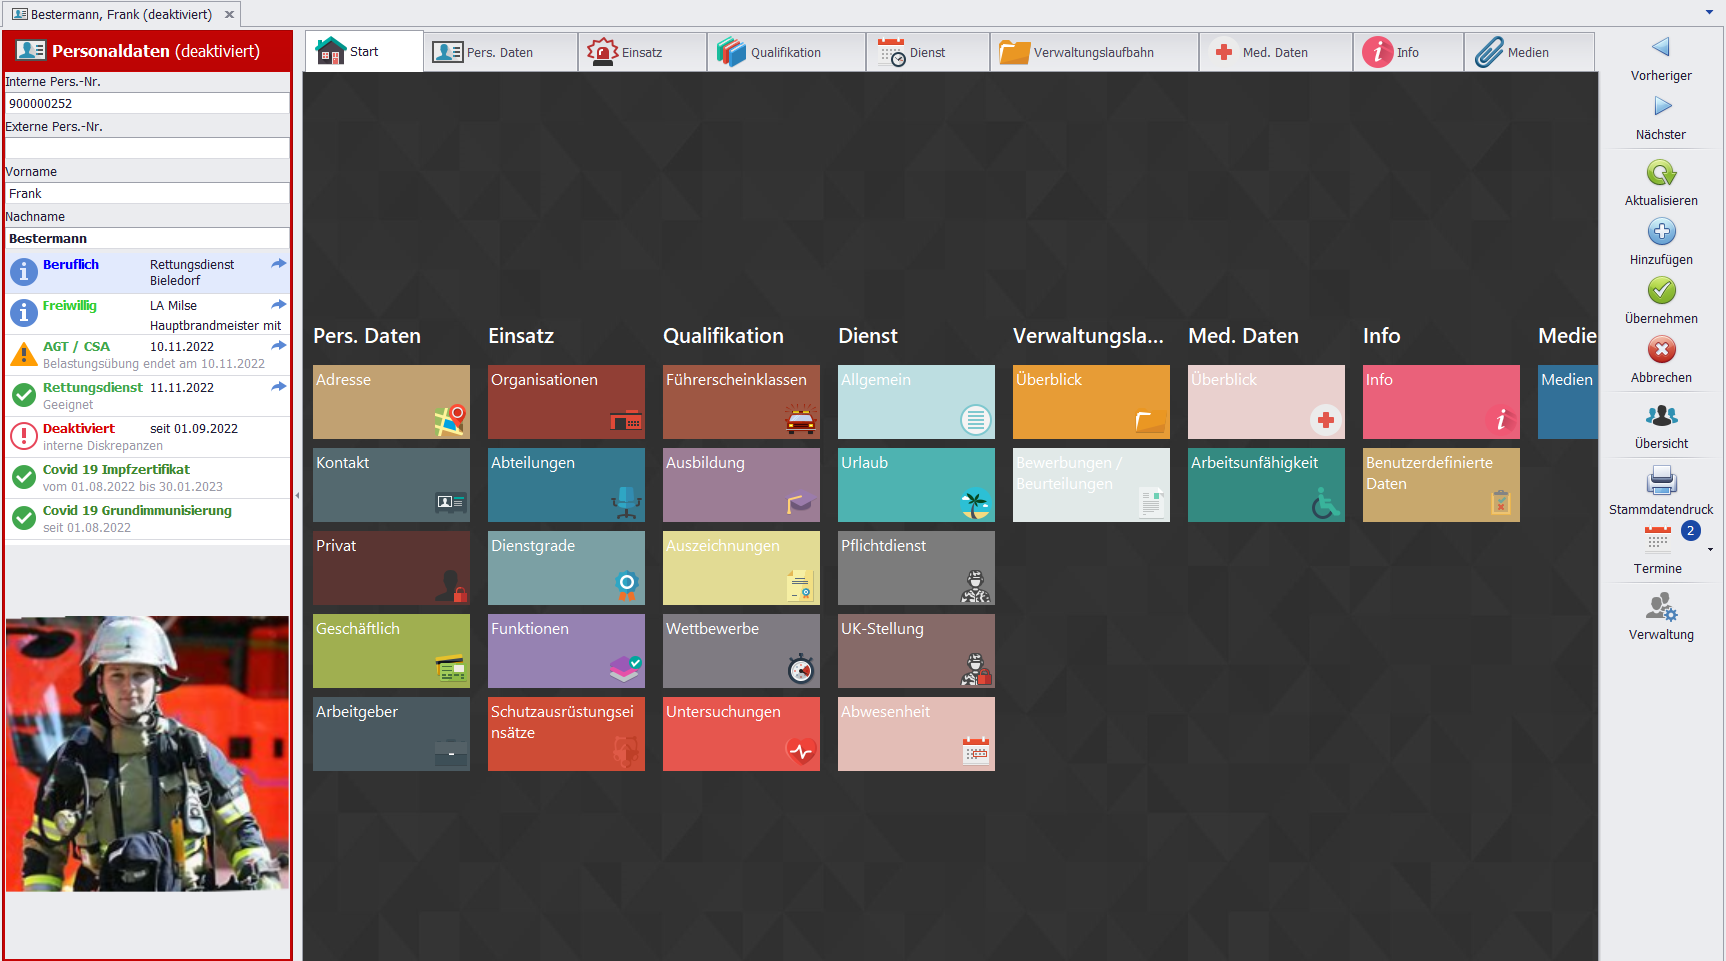Screen dimensions: 1726x961
Task: Open the Arbeitsunfähigkeit tile
Action: (x=1266, y=485)
